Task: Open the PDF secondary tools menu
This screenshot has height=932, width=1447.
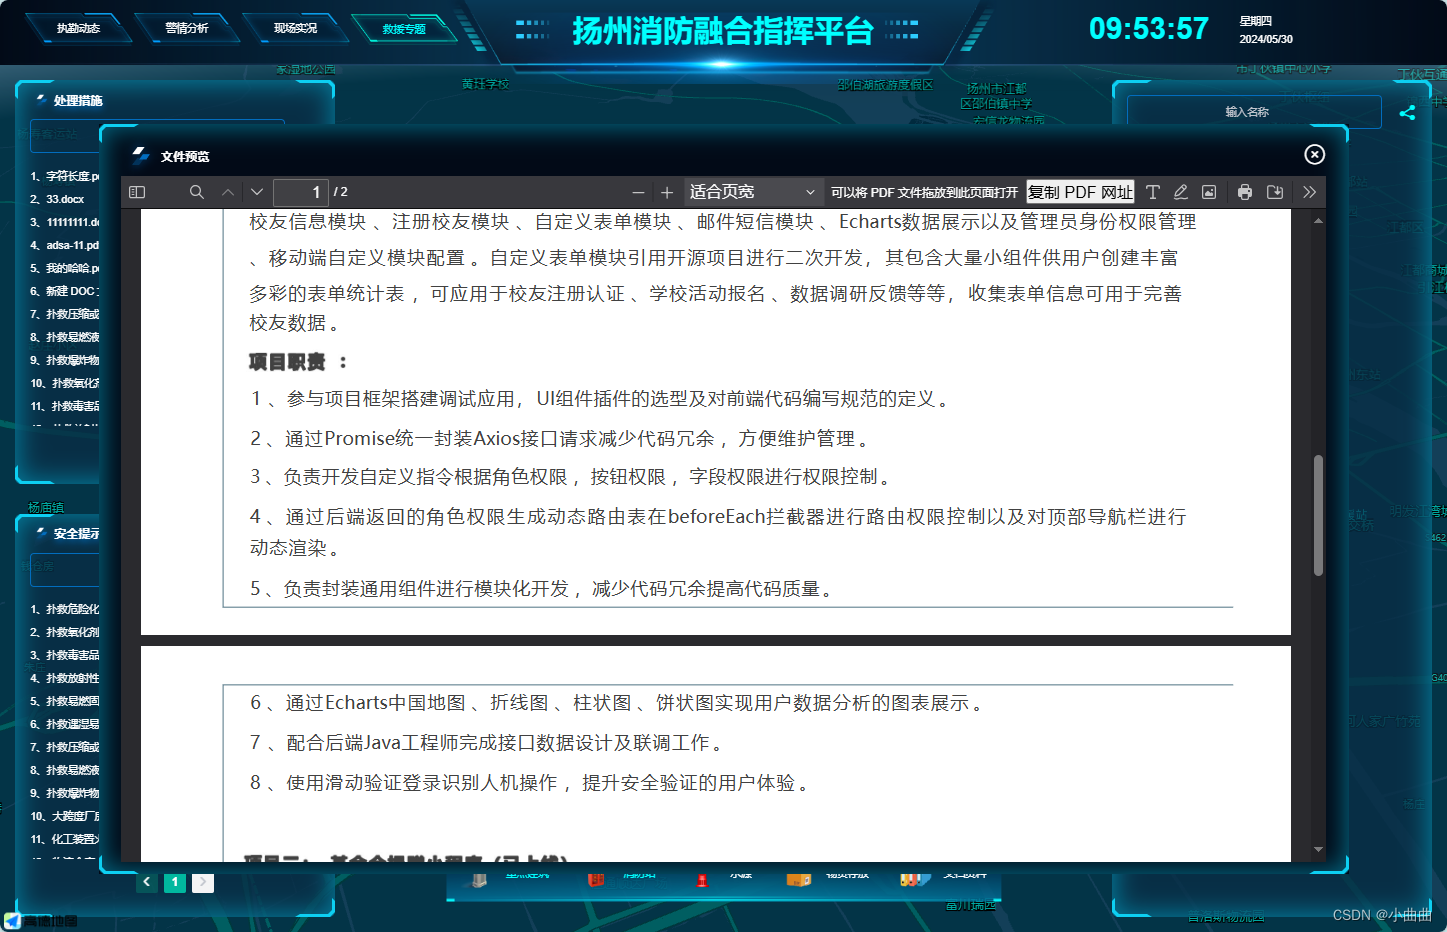Action: click(x=1310, y=192)
